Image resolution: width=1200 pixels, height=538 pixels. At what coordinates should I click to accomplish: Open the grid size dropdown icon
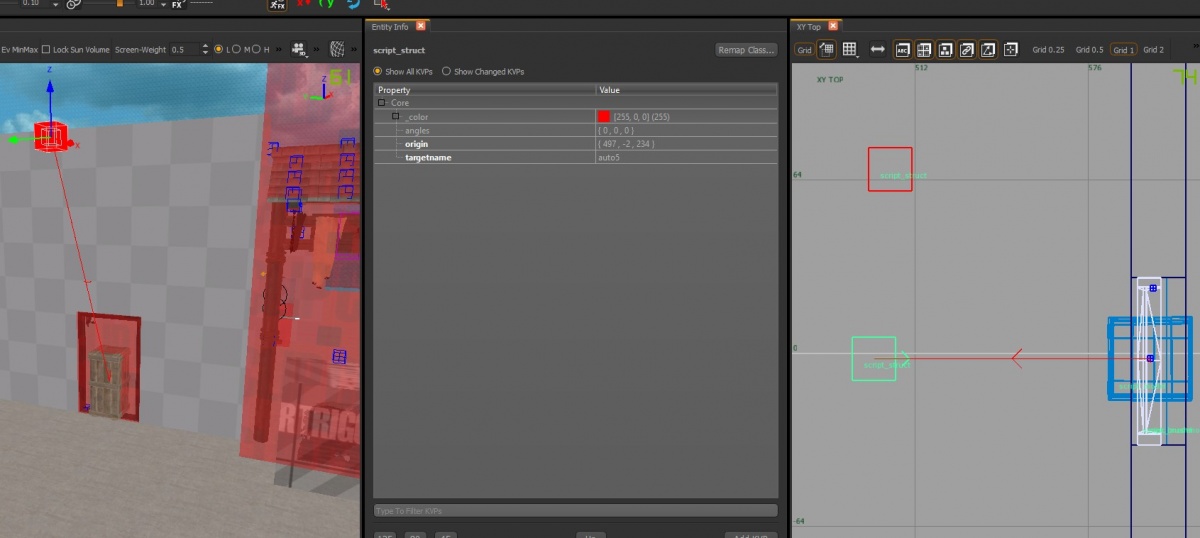pyautogui.click(x=850, y=49)
